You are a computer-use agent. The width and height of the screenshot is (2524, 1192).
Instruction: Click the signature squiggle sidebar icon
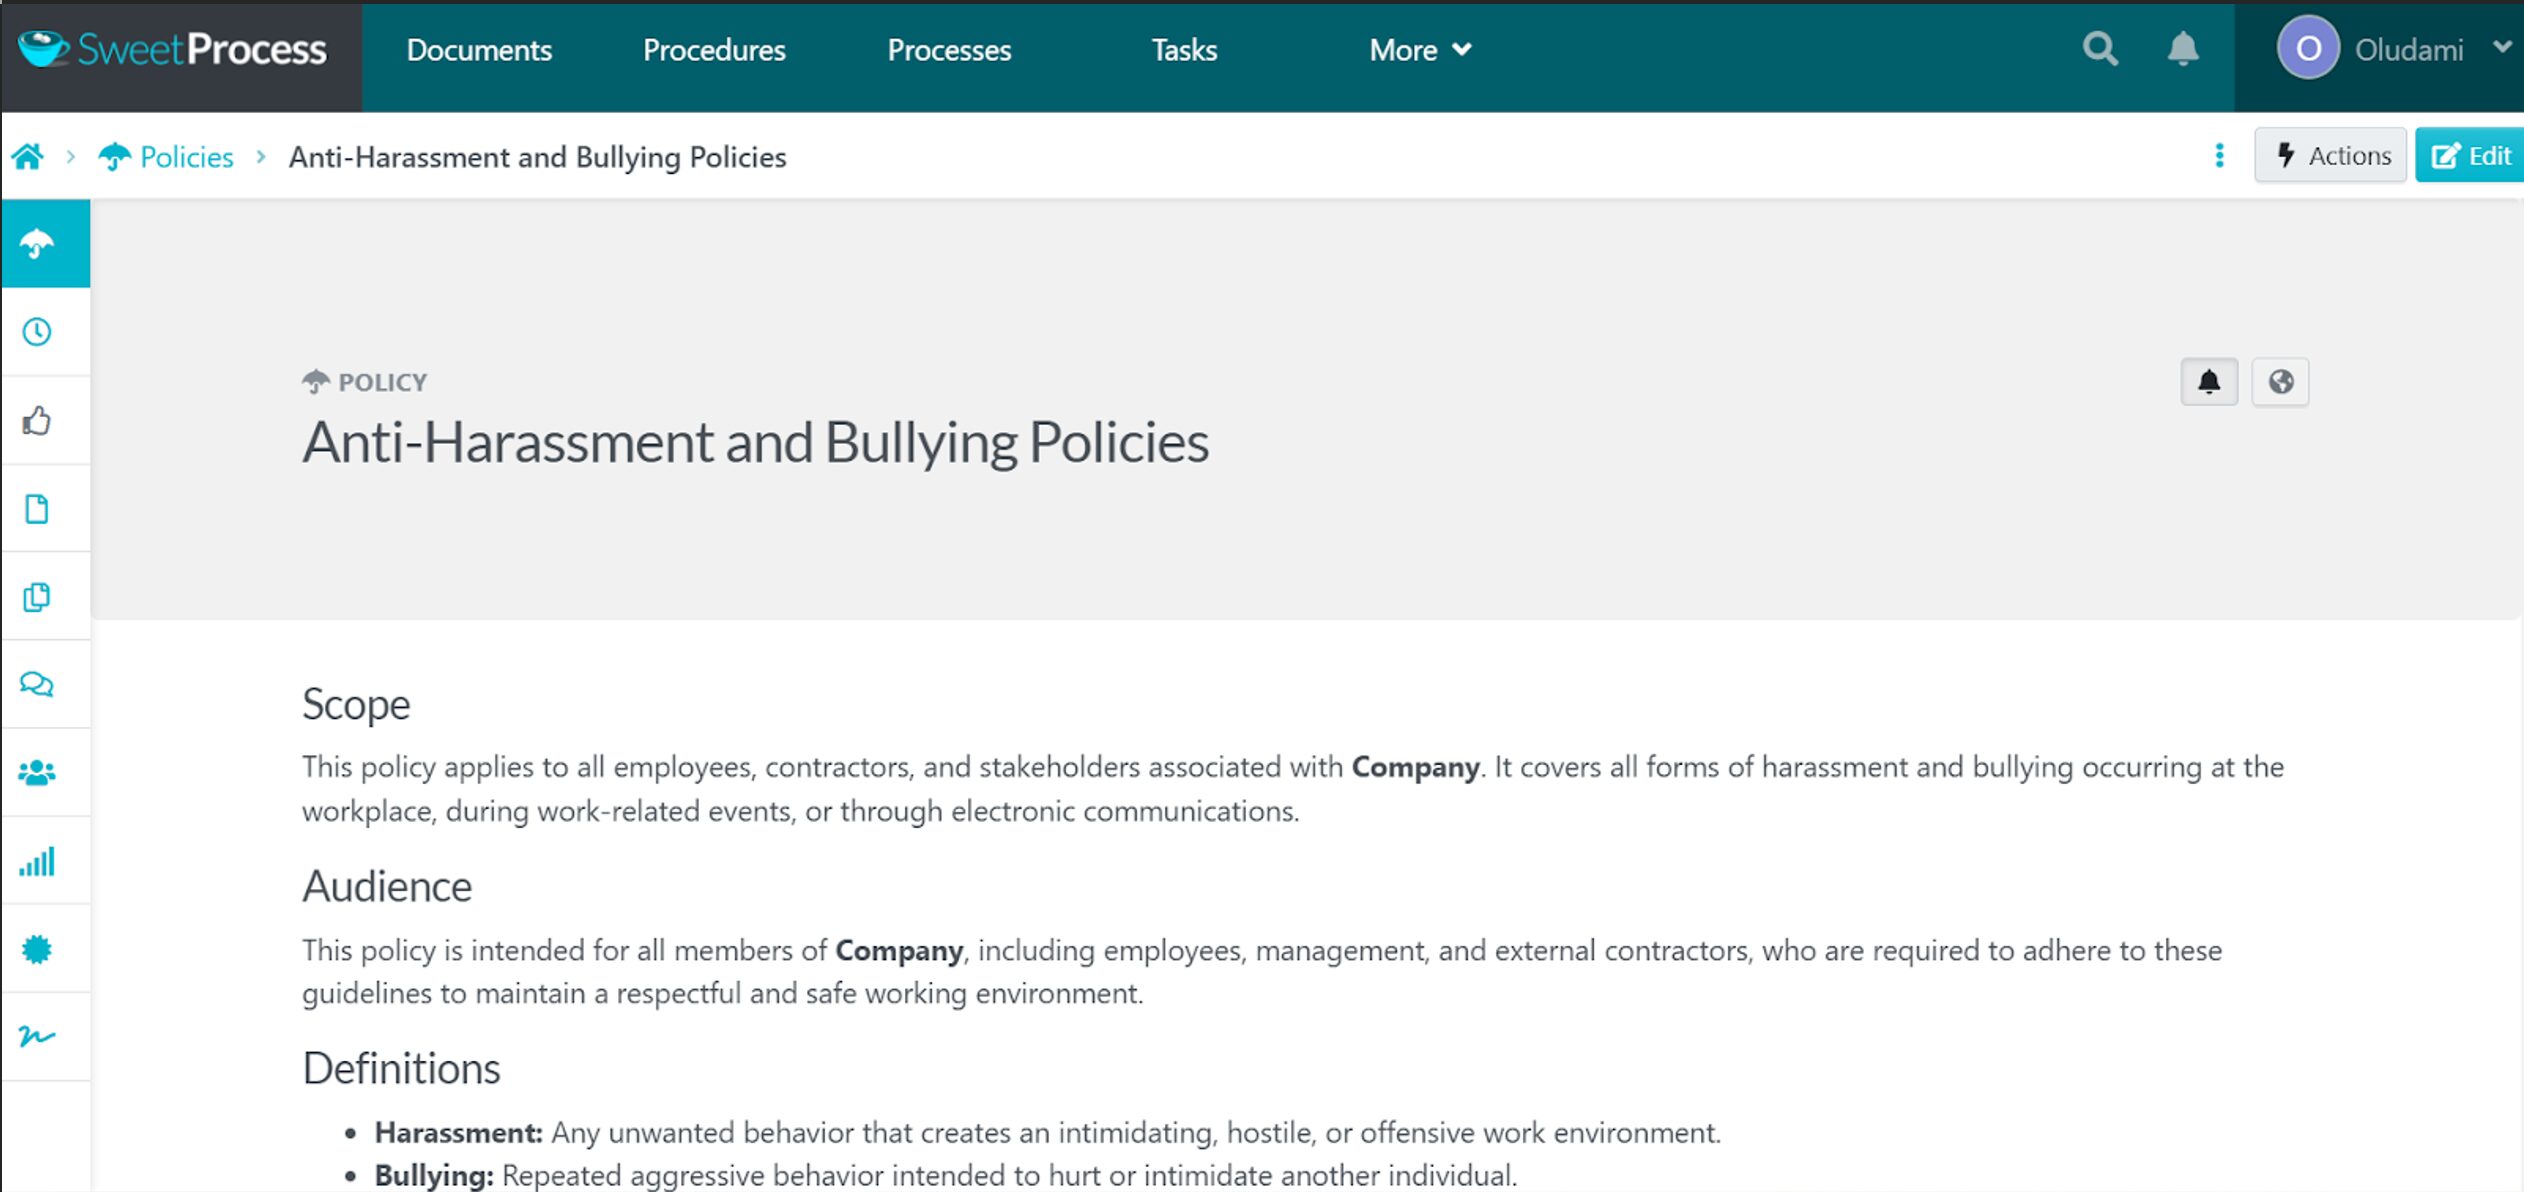(x=38, y=1037)
